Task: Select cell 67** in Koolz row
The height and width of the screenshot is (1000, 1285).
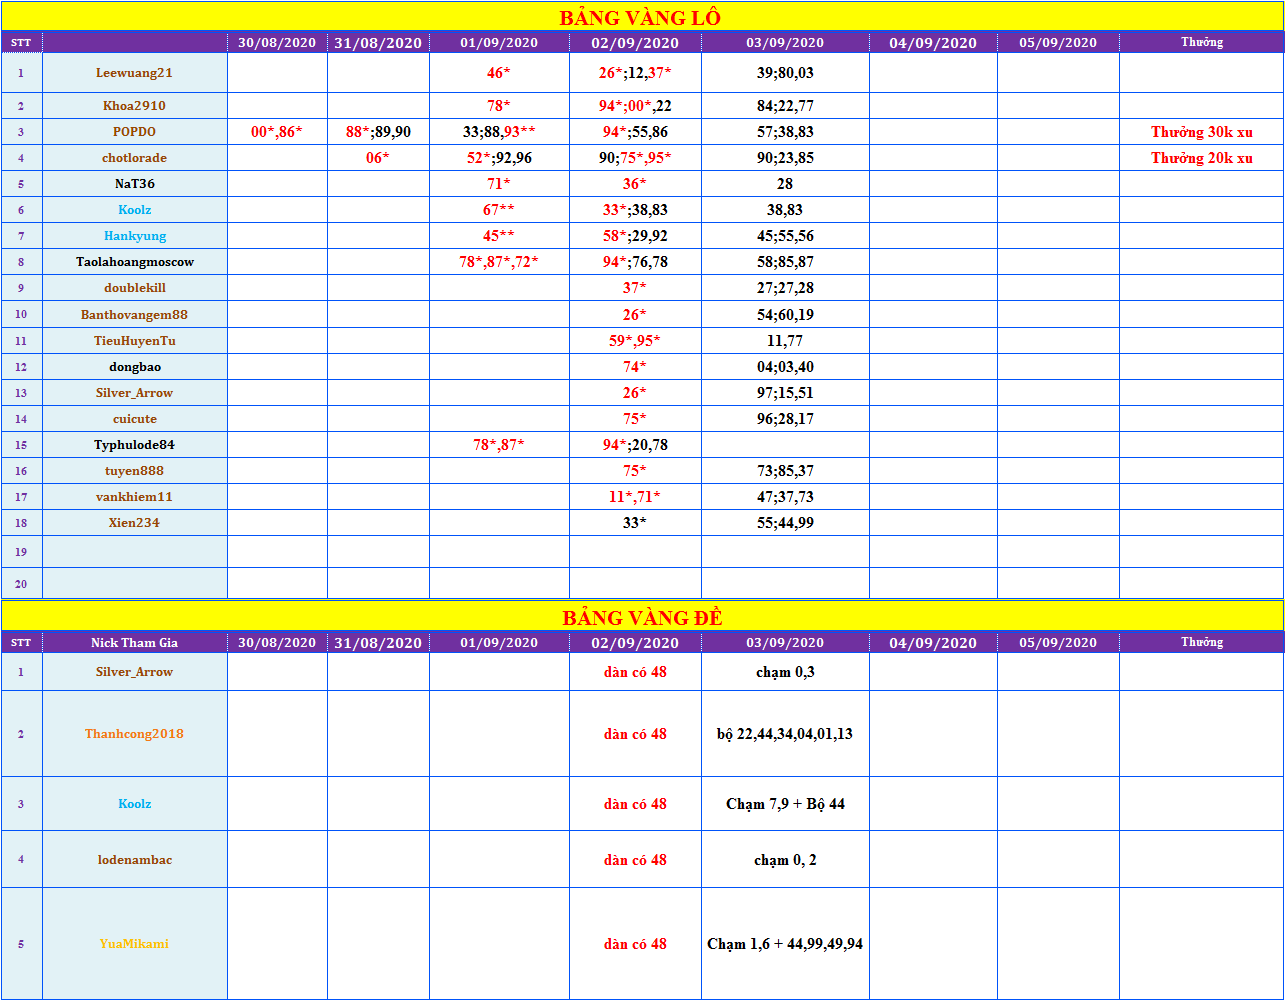Action: pyautogui.click(x=499, y=210)
